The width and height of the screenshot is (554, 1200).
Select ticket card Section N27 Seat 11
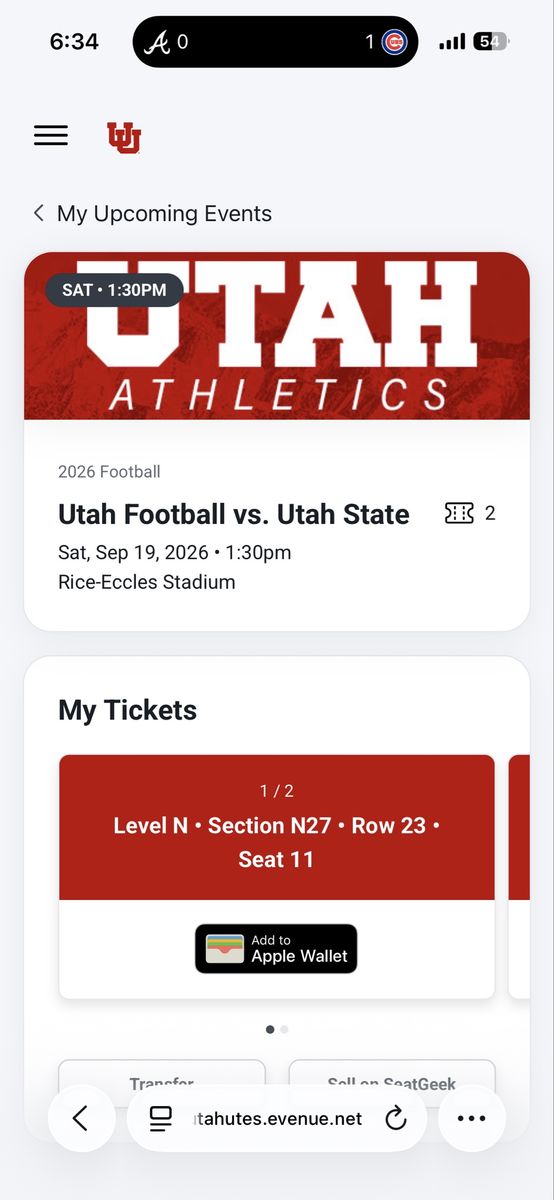pyautogui.click(x=277, y=876)
